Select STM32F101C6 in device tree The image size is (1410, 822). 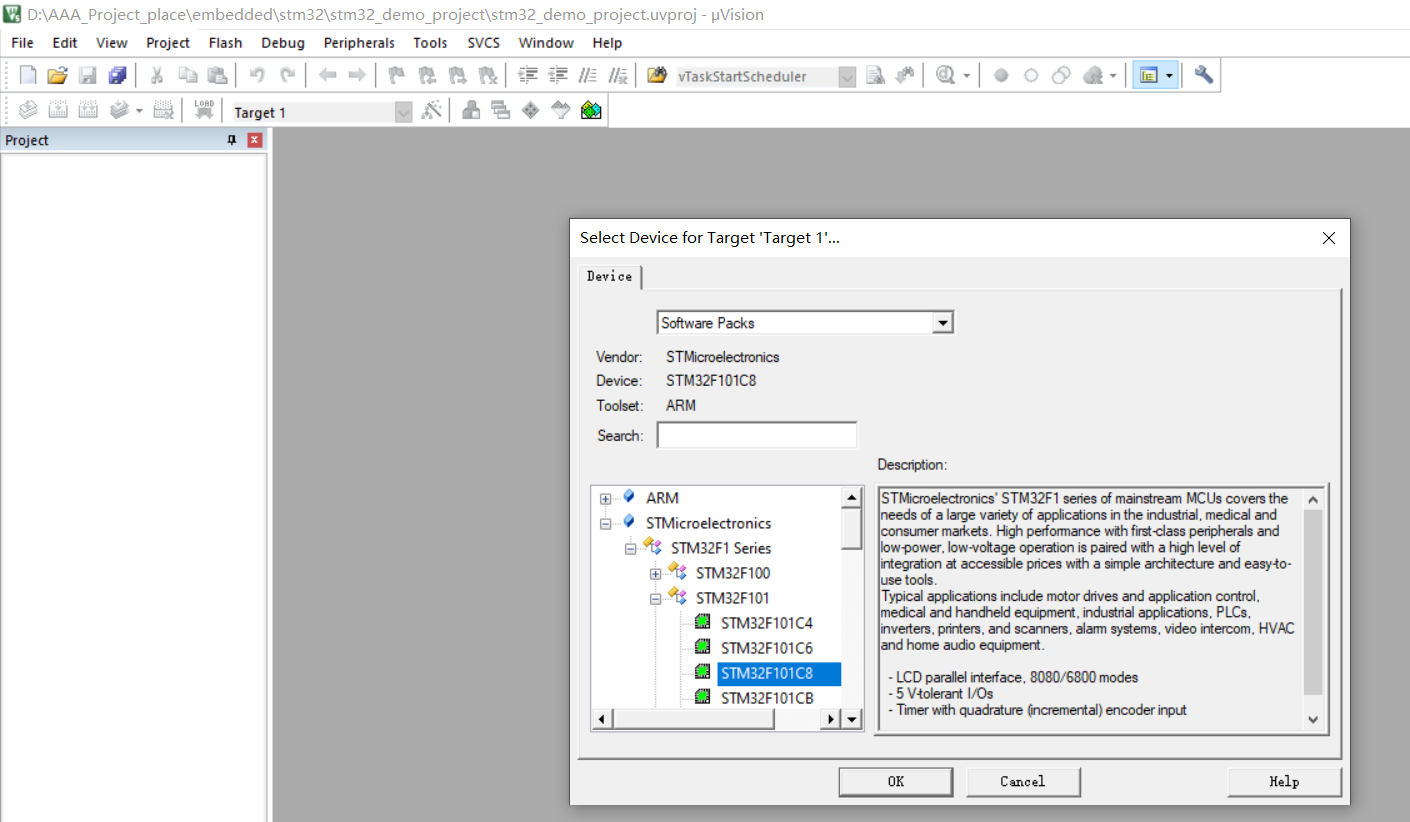point(767,648)
